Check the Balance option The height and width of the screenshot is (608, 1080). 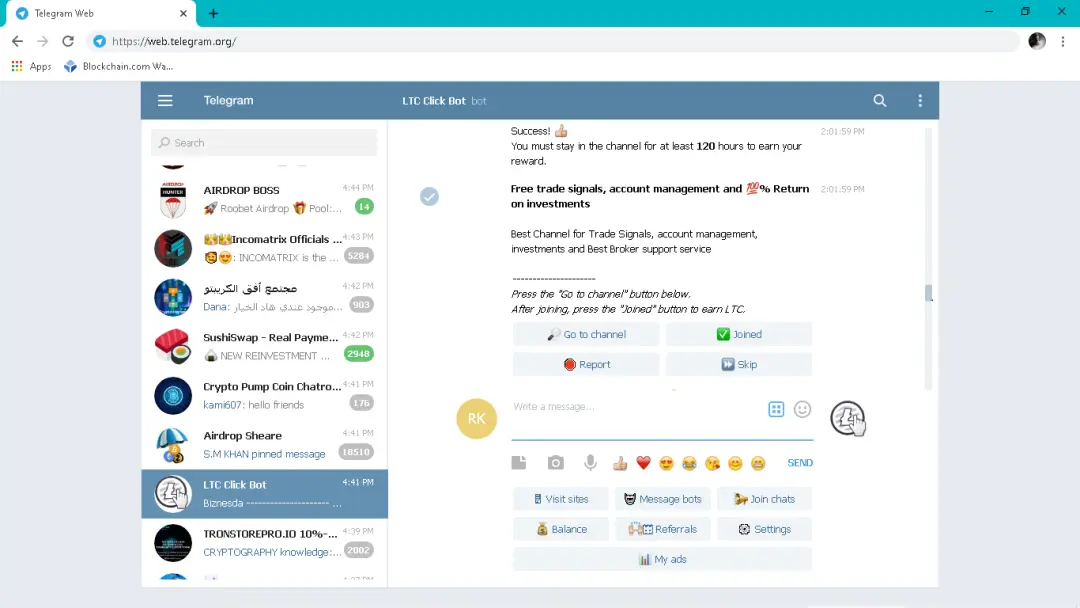pyautogui.click(x=561, y=529)
